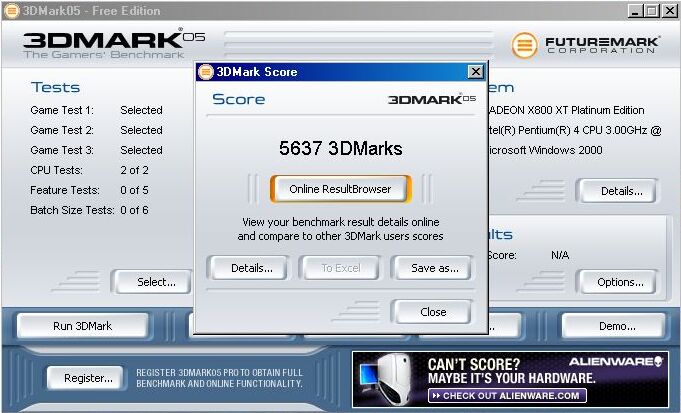Click the 5637 3DMarks score text
681x413 pixels.
340,149
